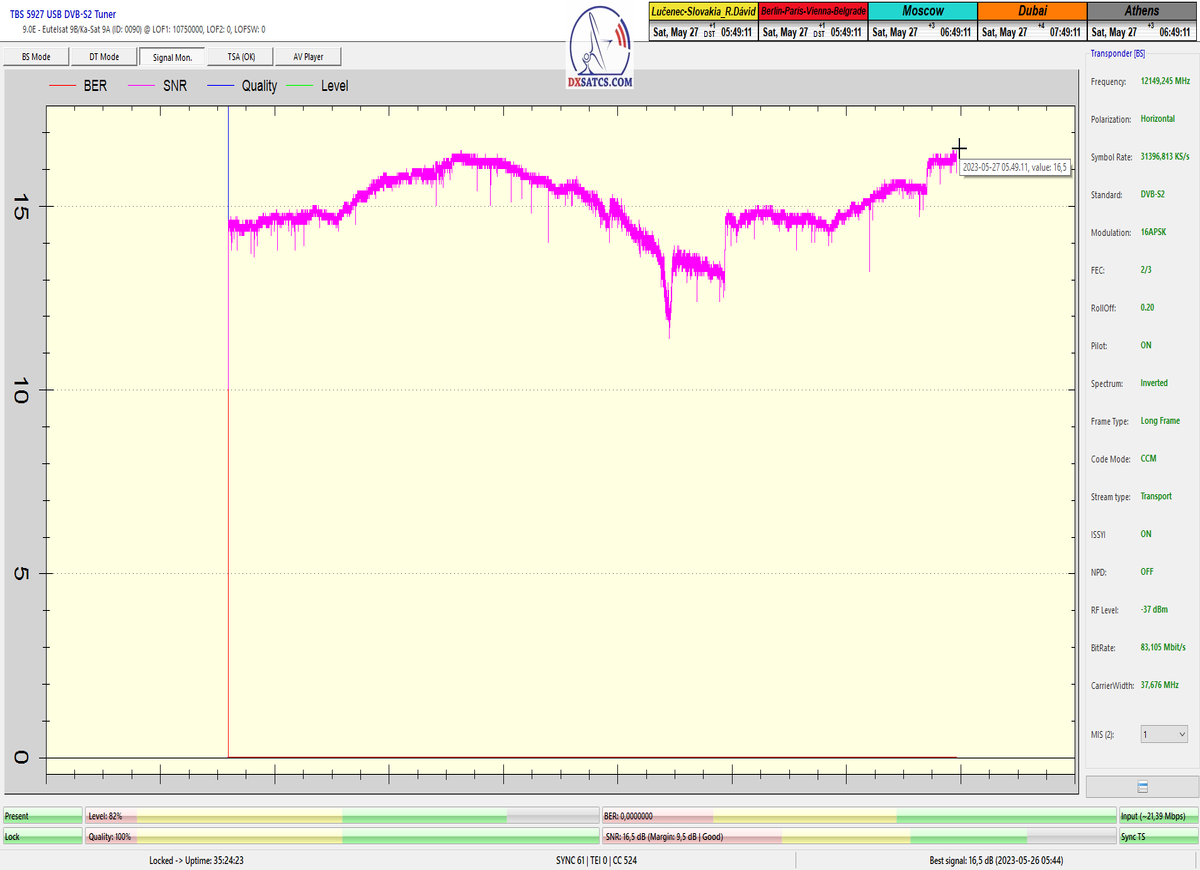Toggle the BER line in chart legend
Screen dimensions: 1200x870
coord(82,86)
